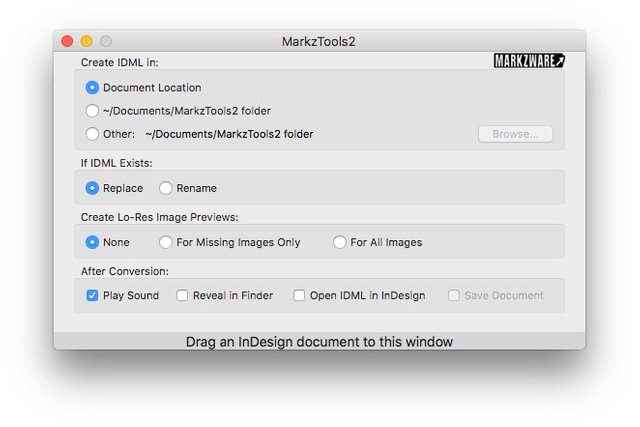This screenshot has height=427, width=640.
Task: Enable Reveal in Finder checkbox
Action: tap(182, 295)
